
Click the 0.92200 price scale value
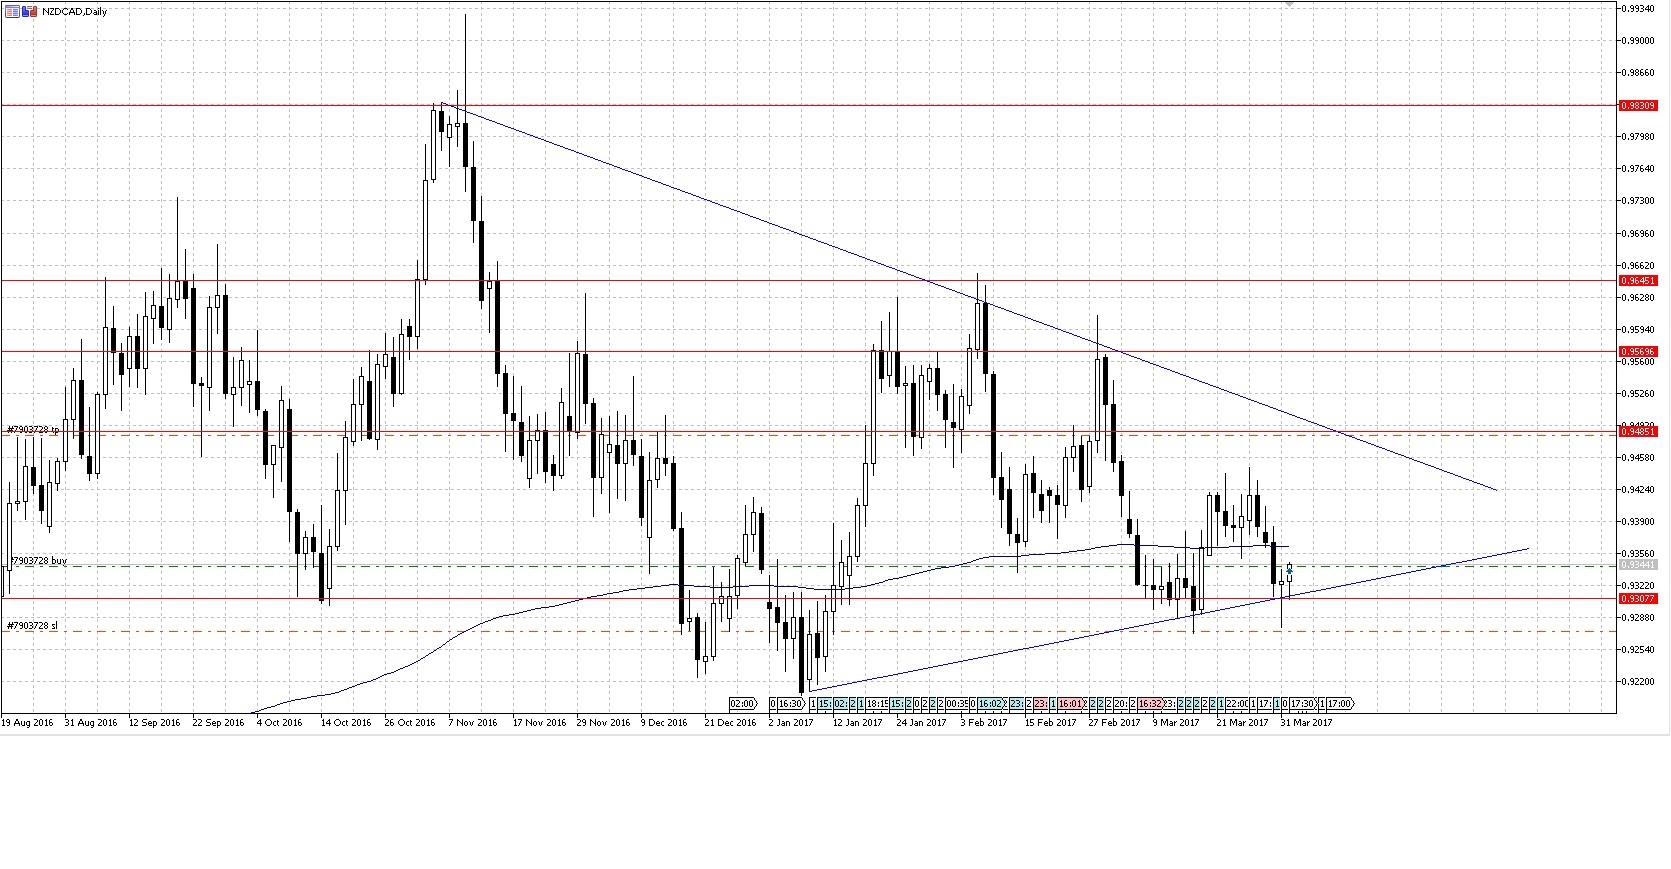coord(1637,681)
